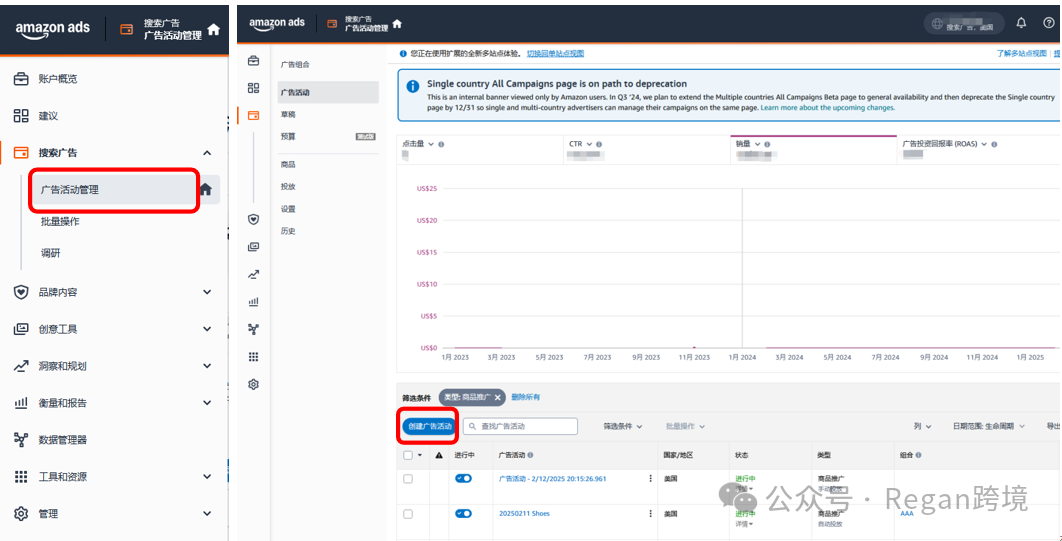
Task: Click 账户概览 briefcase icon in expanded sidebar
Action: 21,79
